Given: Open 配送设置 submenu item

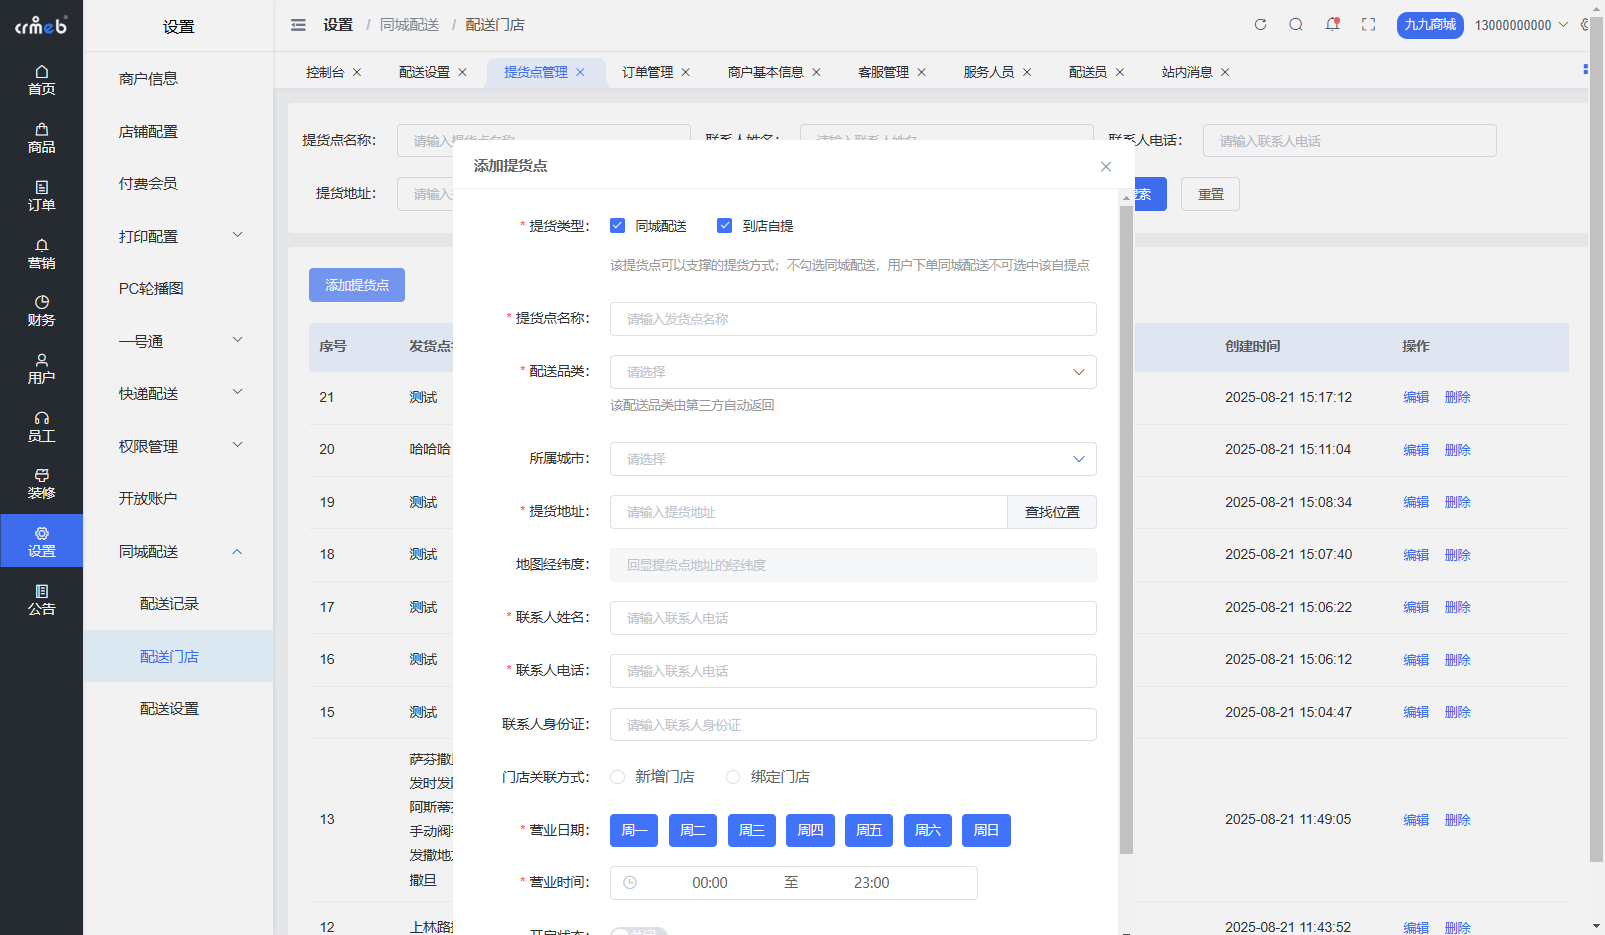Looking at the screenshot, I should tap(169, 708).
